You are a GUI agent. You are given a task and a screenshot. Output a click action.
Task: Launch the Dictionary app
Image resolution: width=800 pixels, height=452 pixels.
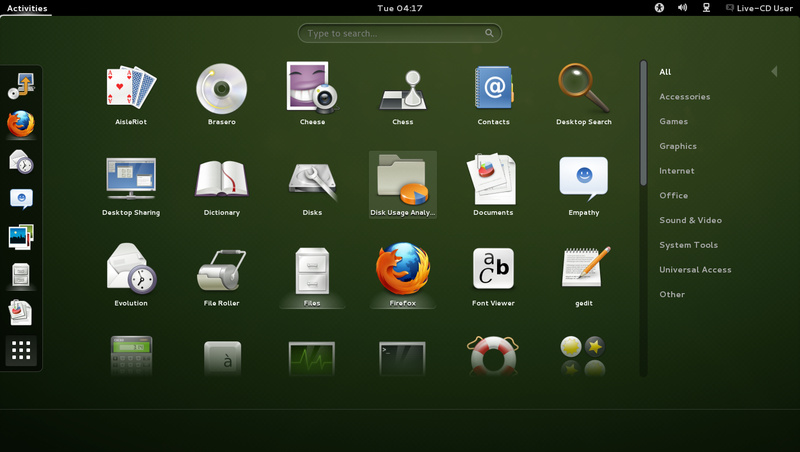click(x=221, y=186)
